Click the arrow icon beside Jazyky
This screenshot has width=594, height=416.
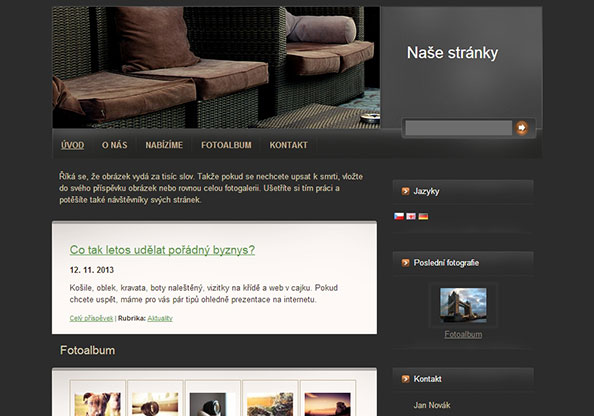[x=405, y=191]
